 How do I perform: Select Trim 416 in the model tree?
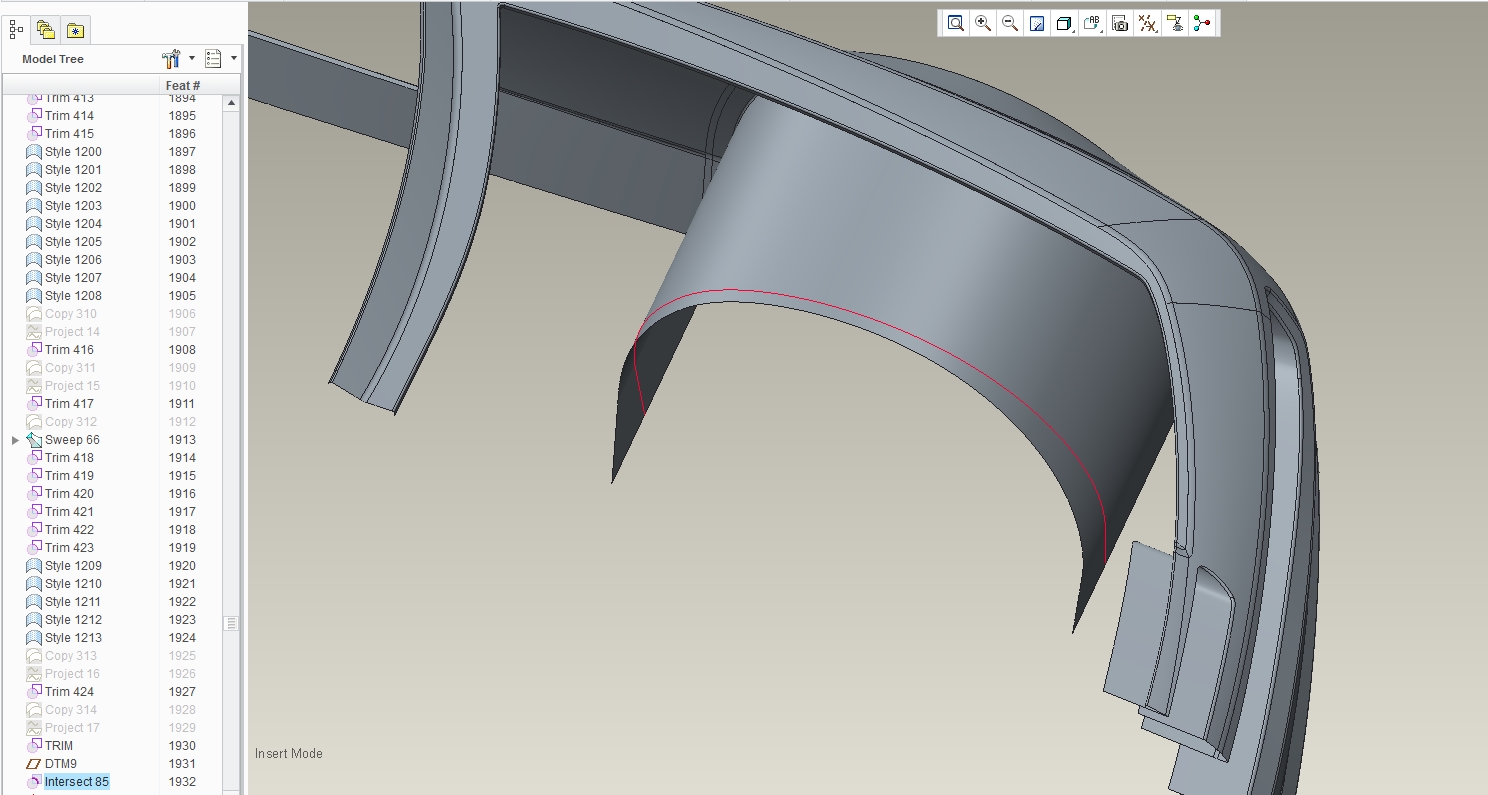[69, 350]
